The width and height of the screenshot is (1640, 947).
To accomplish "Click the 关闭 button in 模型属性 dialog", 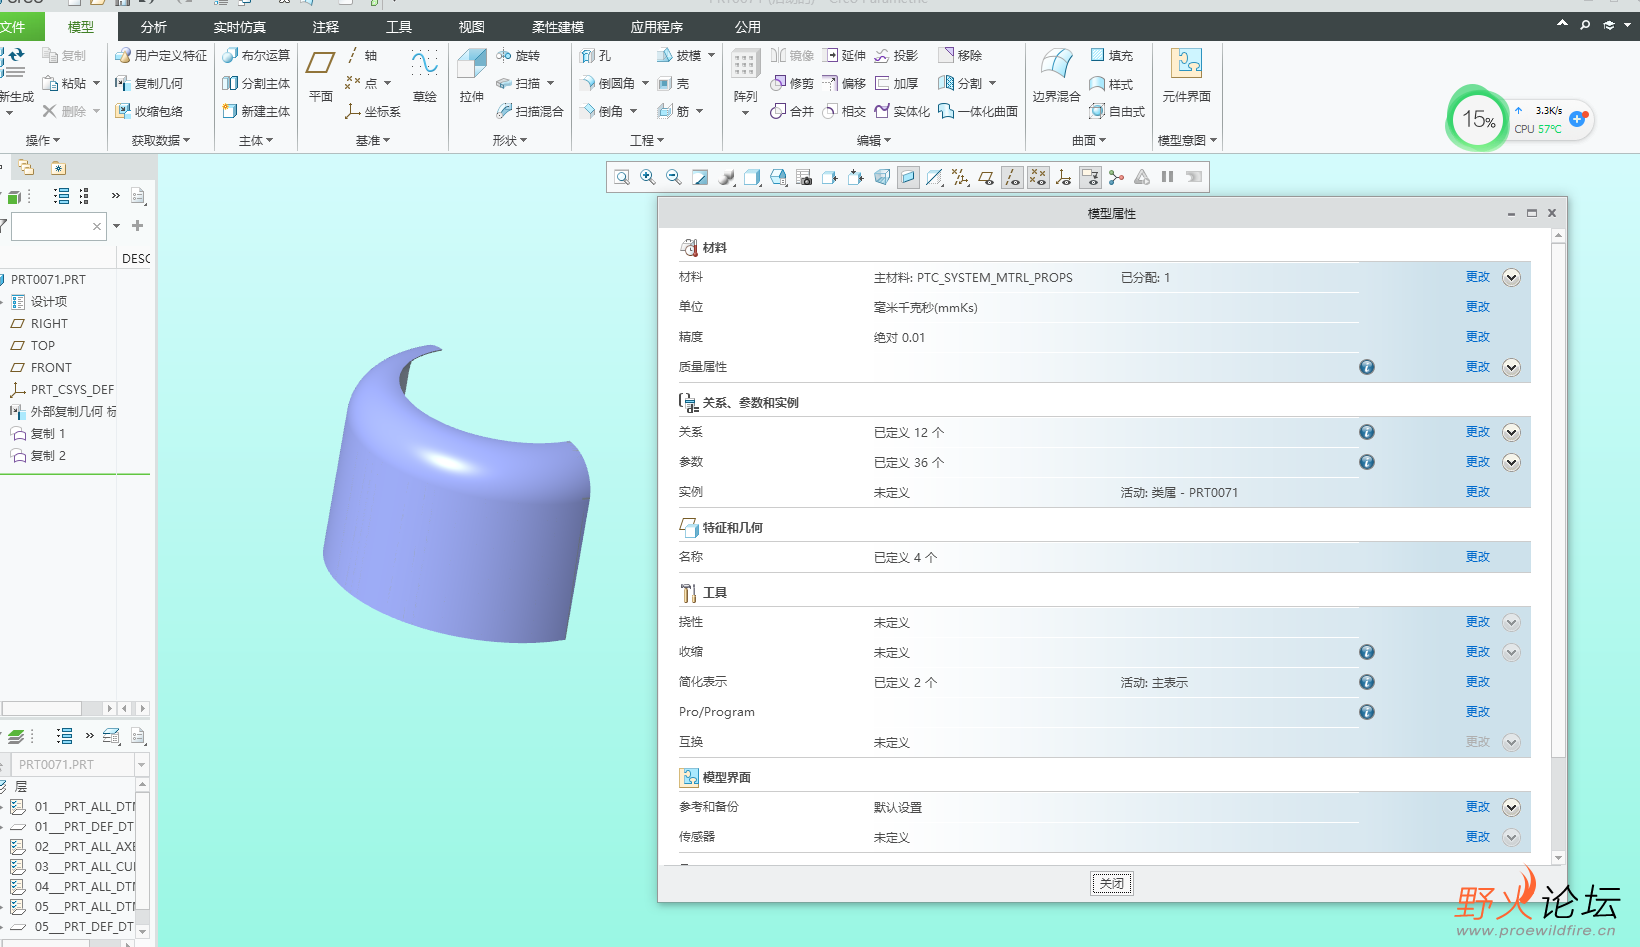I will click(x=1111, y=883).
